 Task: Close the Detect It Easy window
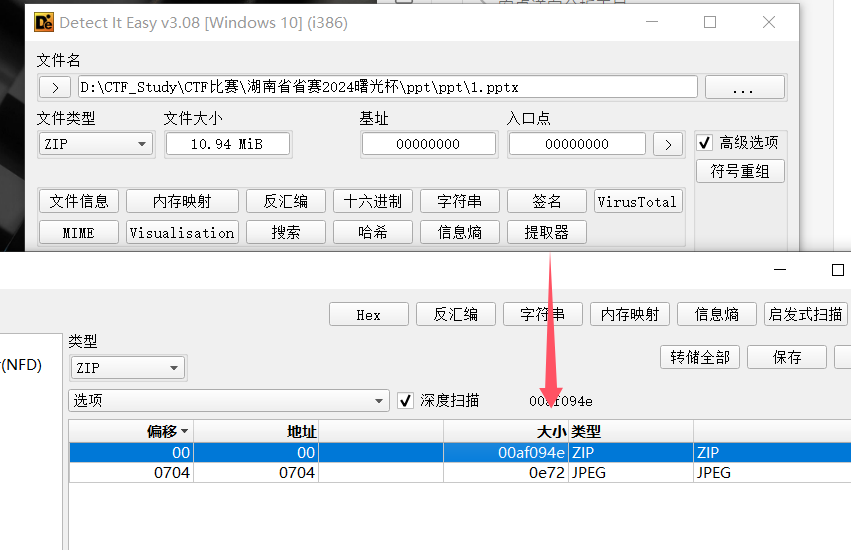tap(769, 22)
